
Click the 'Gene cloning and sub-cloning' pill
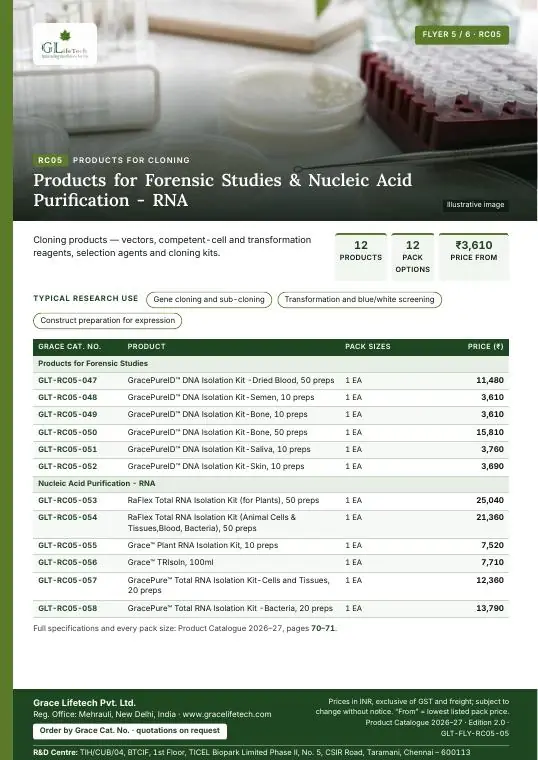209,300
